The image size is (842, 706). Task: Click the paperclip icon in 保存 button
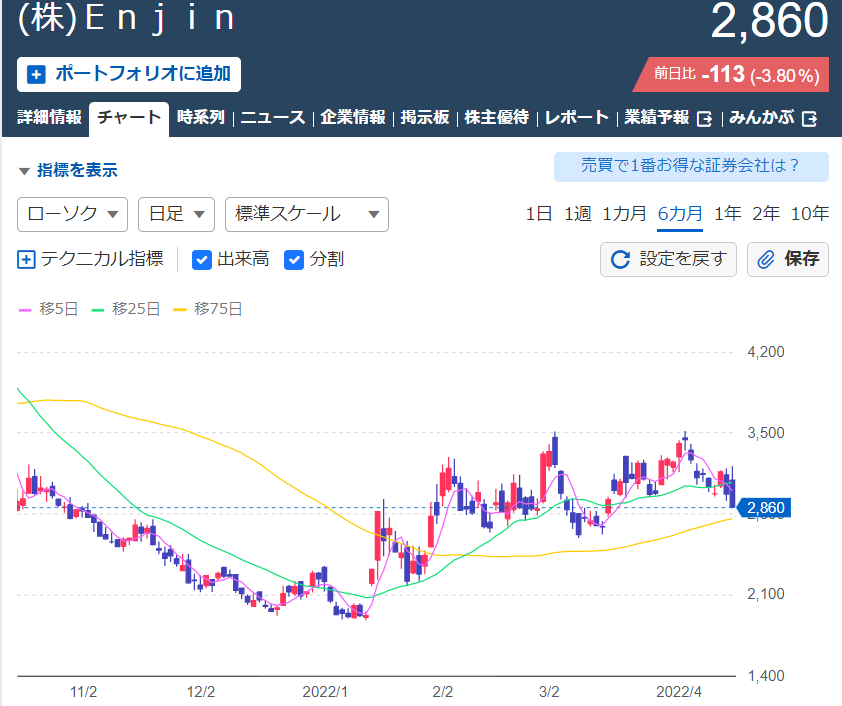(x=766, y=259)
